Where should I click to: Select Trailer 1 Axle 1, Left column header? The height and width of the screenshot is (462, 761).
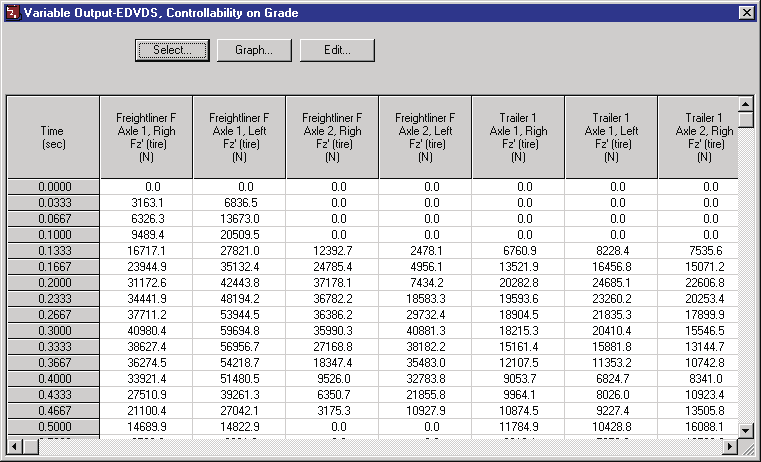coord(611,137)
